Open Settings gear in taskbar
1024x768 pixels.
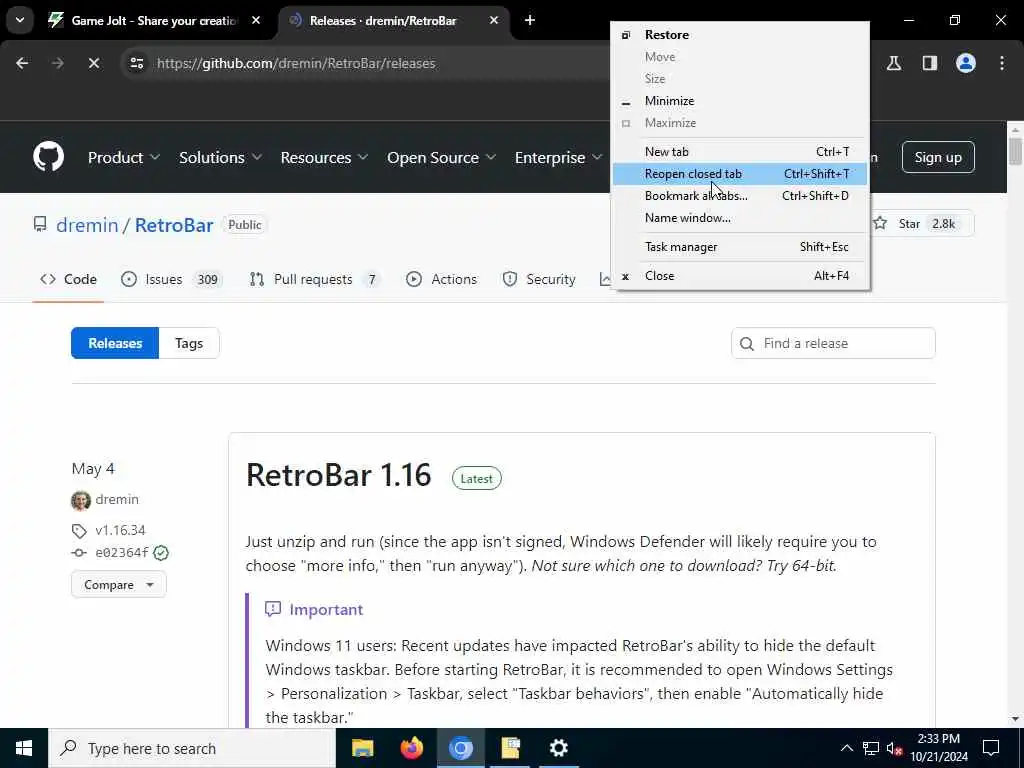559,748
